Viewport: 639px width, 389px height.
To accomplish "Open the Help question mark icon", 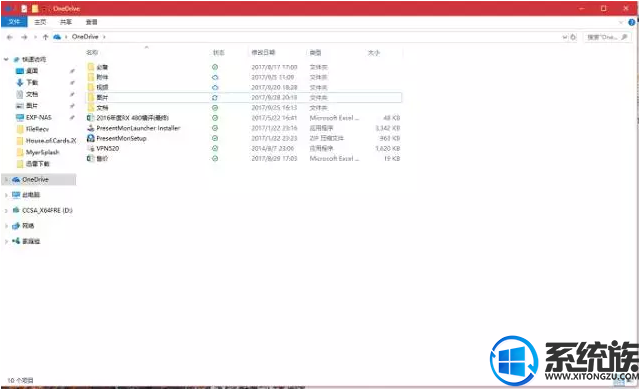I will [x=632, y=22].
